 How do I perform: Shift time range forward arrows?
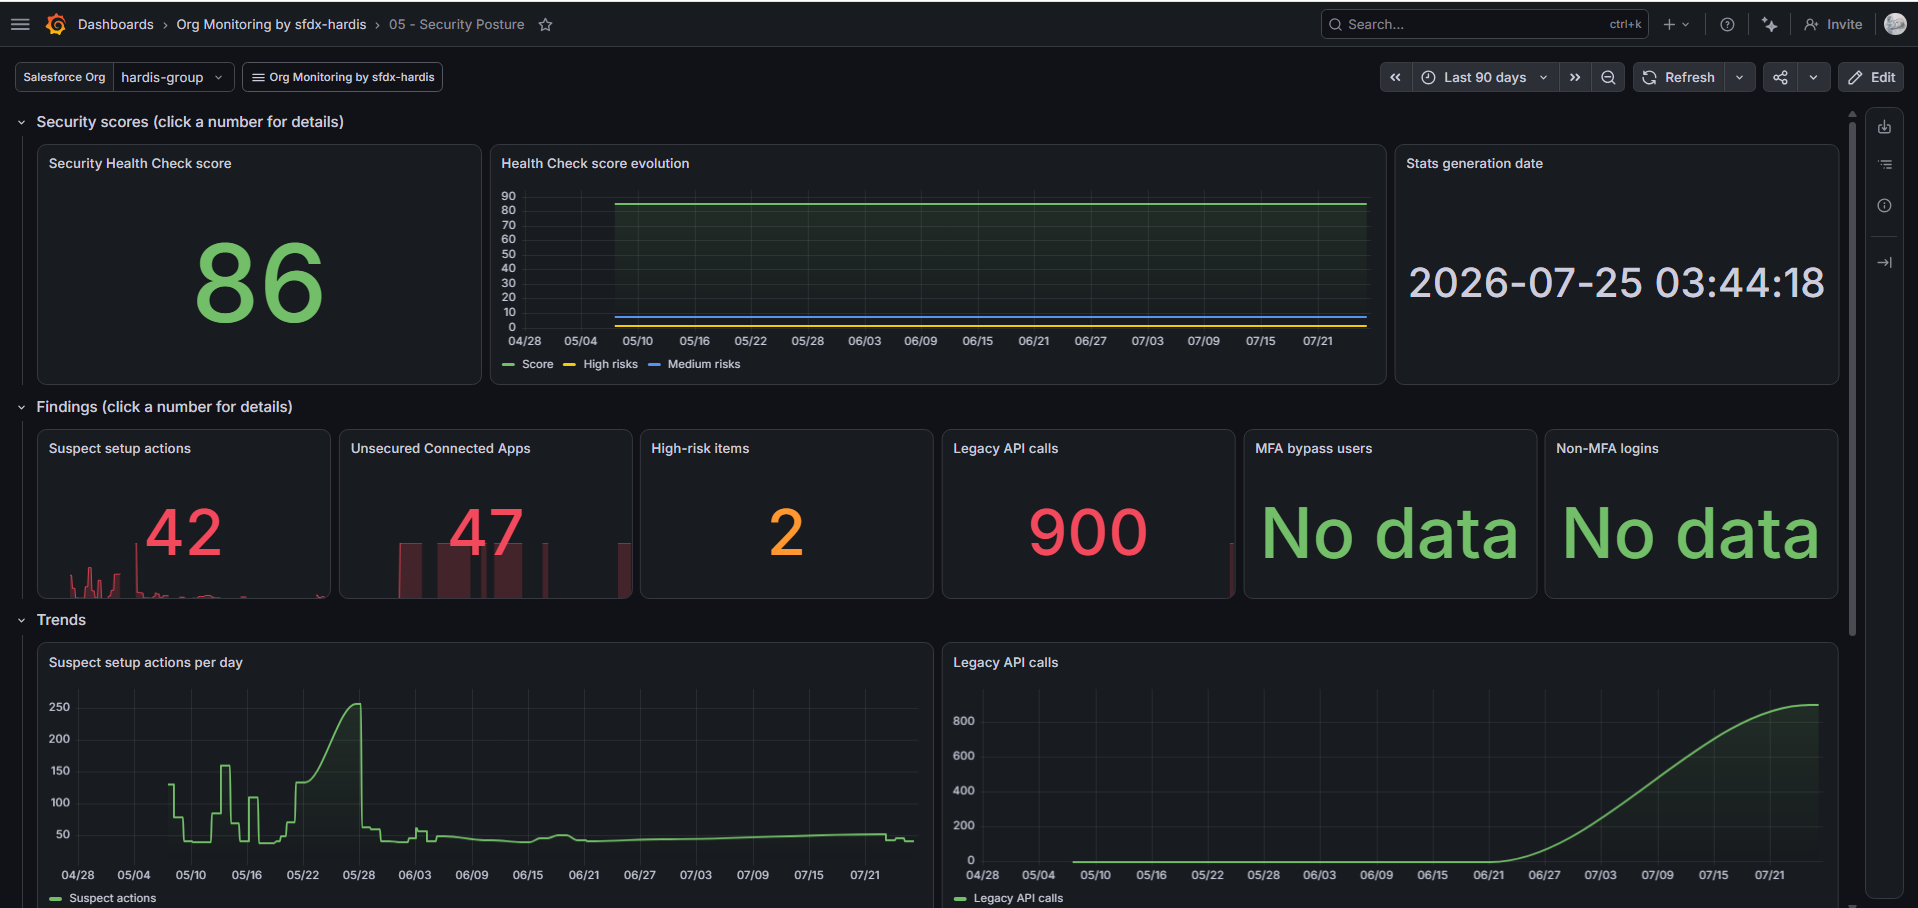(1575, 77)
